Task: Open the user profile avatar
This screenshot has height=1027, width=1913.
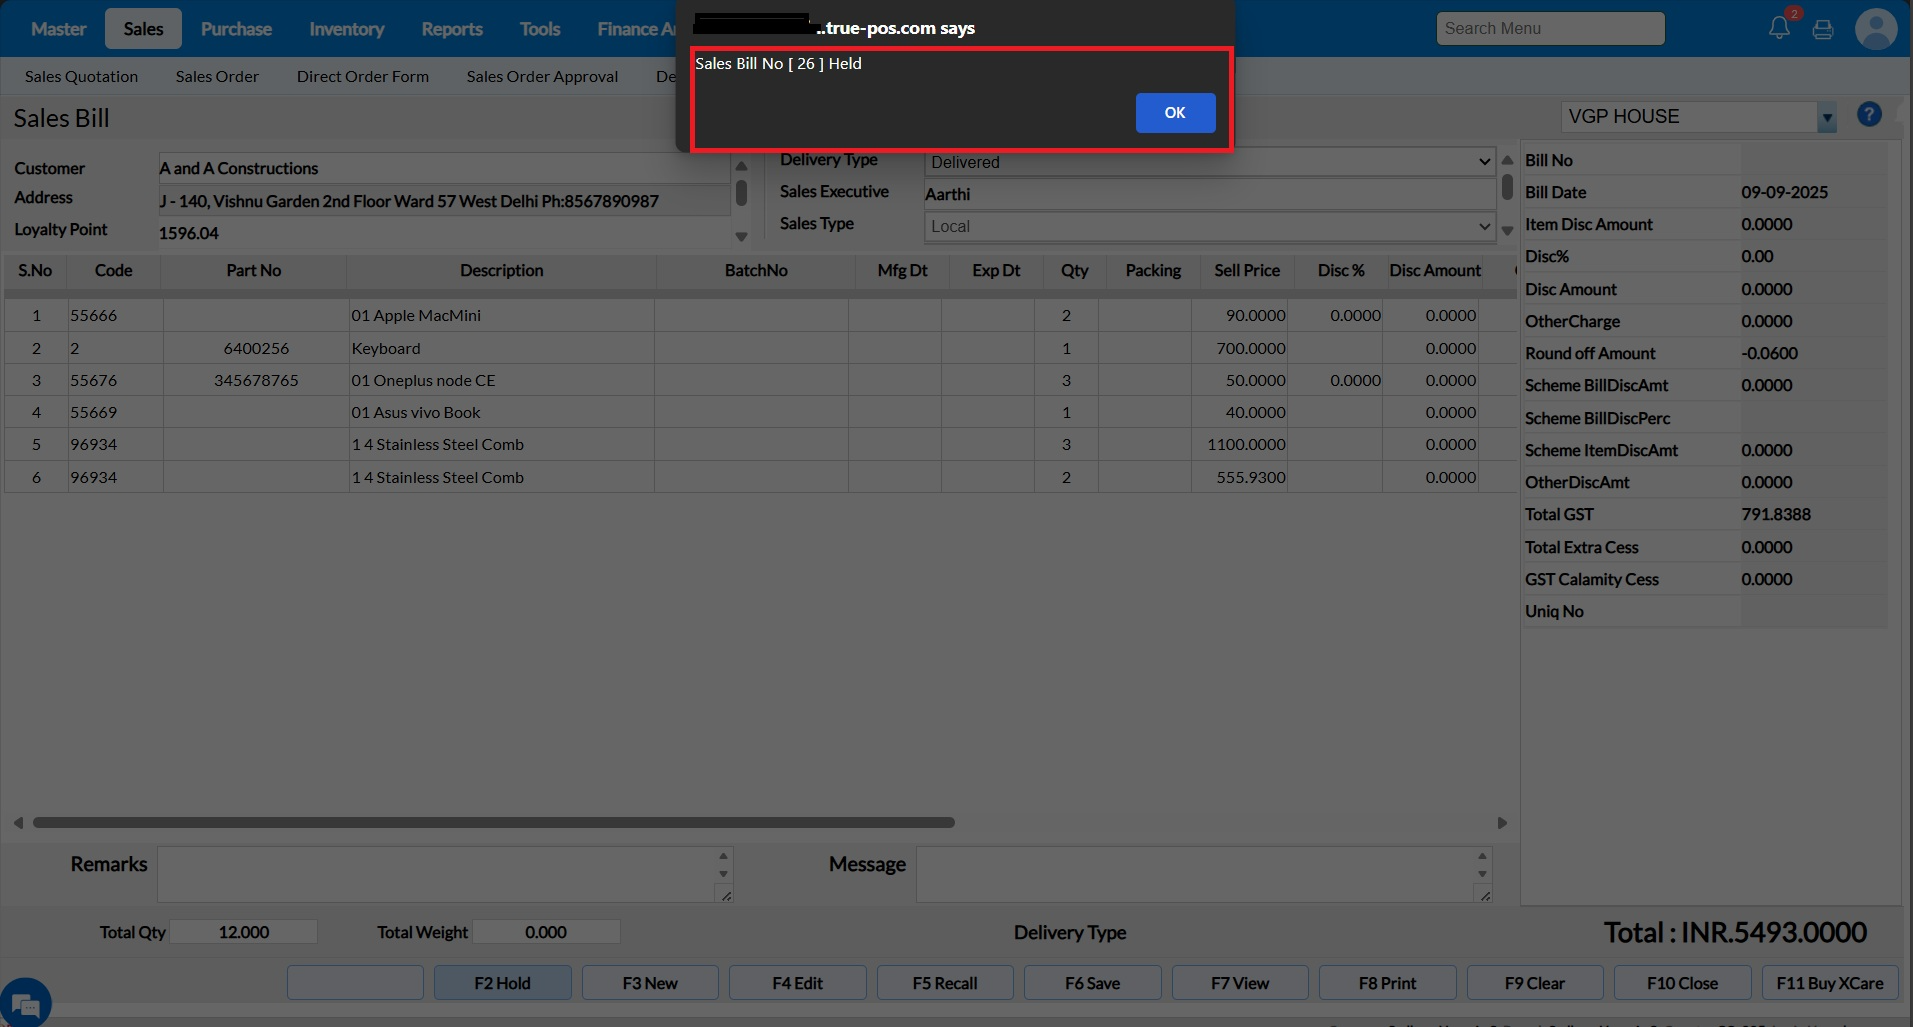Action: coord(1876,28)
